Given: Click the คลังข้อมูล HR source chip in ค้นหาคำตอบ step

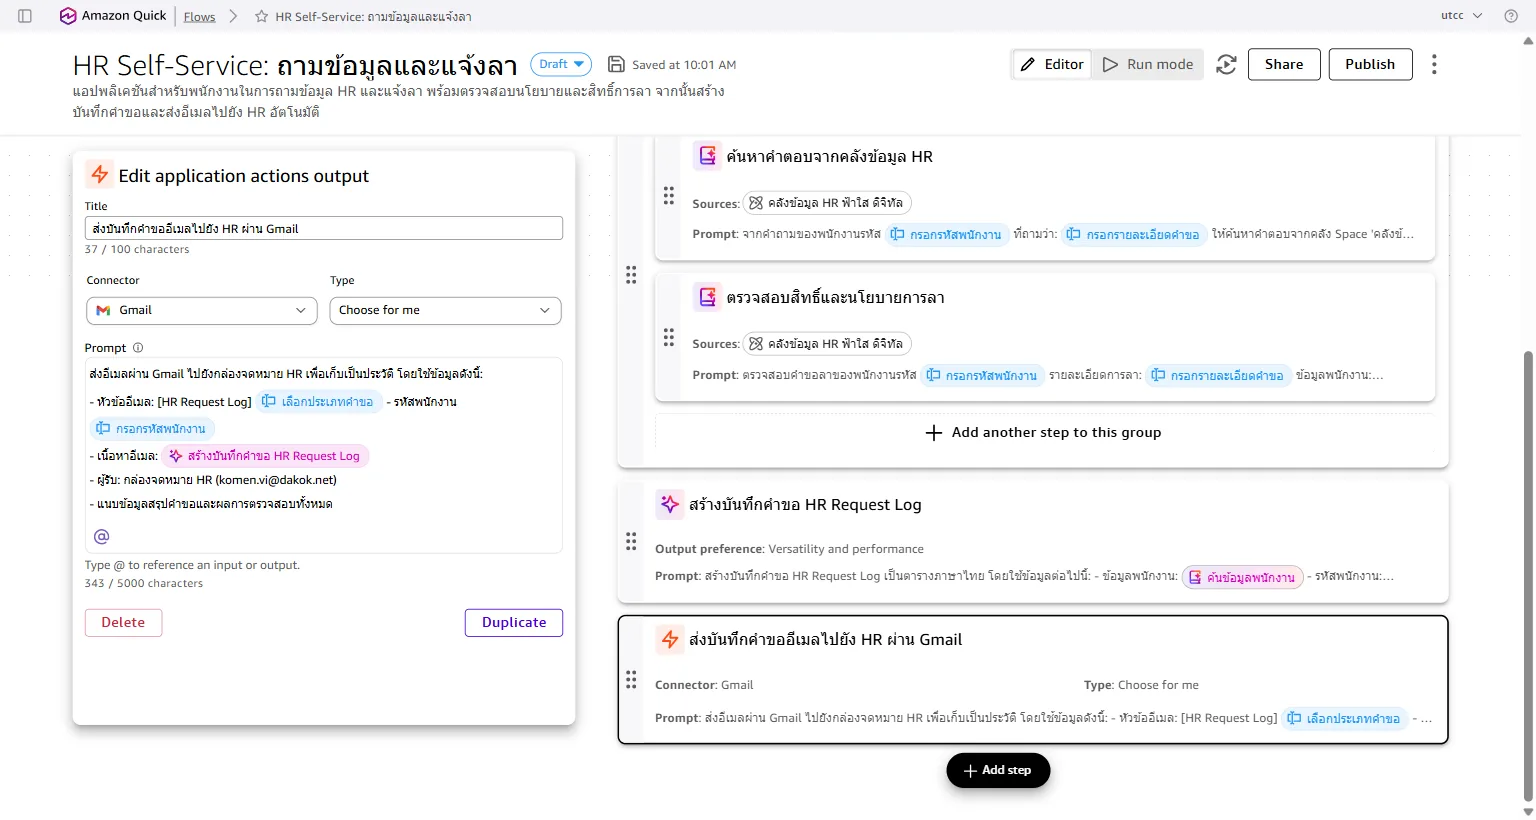Looking at the screenshot, I should pos(827,203).
